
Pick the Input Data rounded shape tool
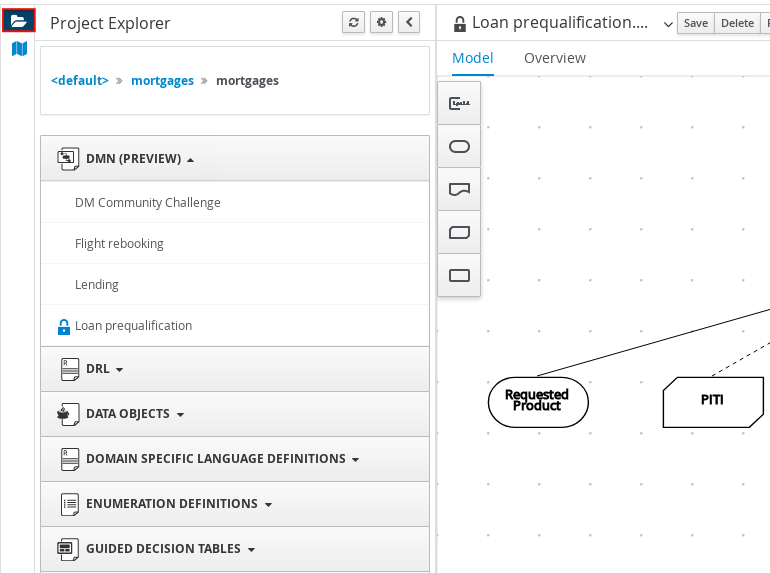pyautogui.click(x=460, y=147)
